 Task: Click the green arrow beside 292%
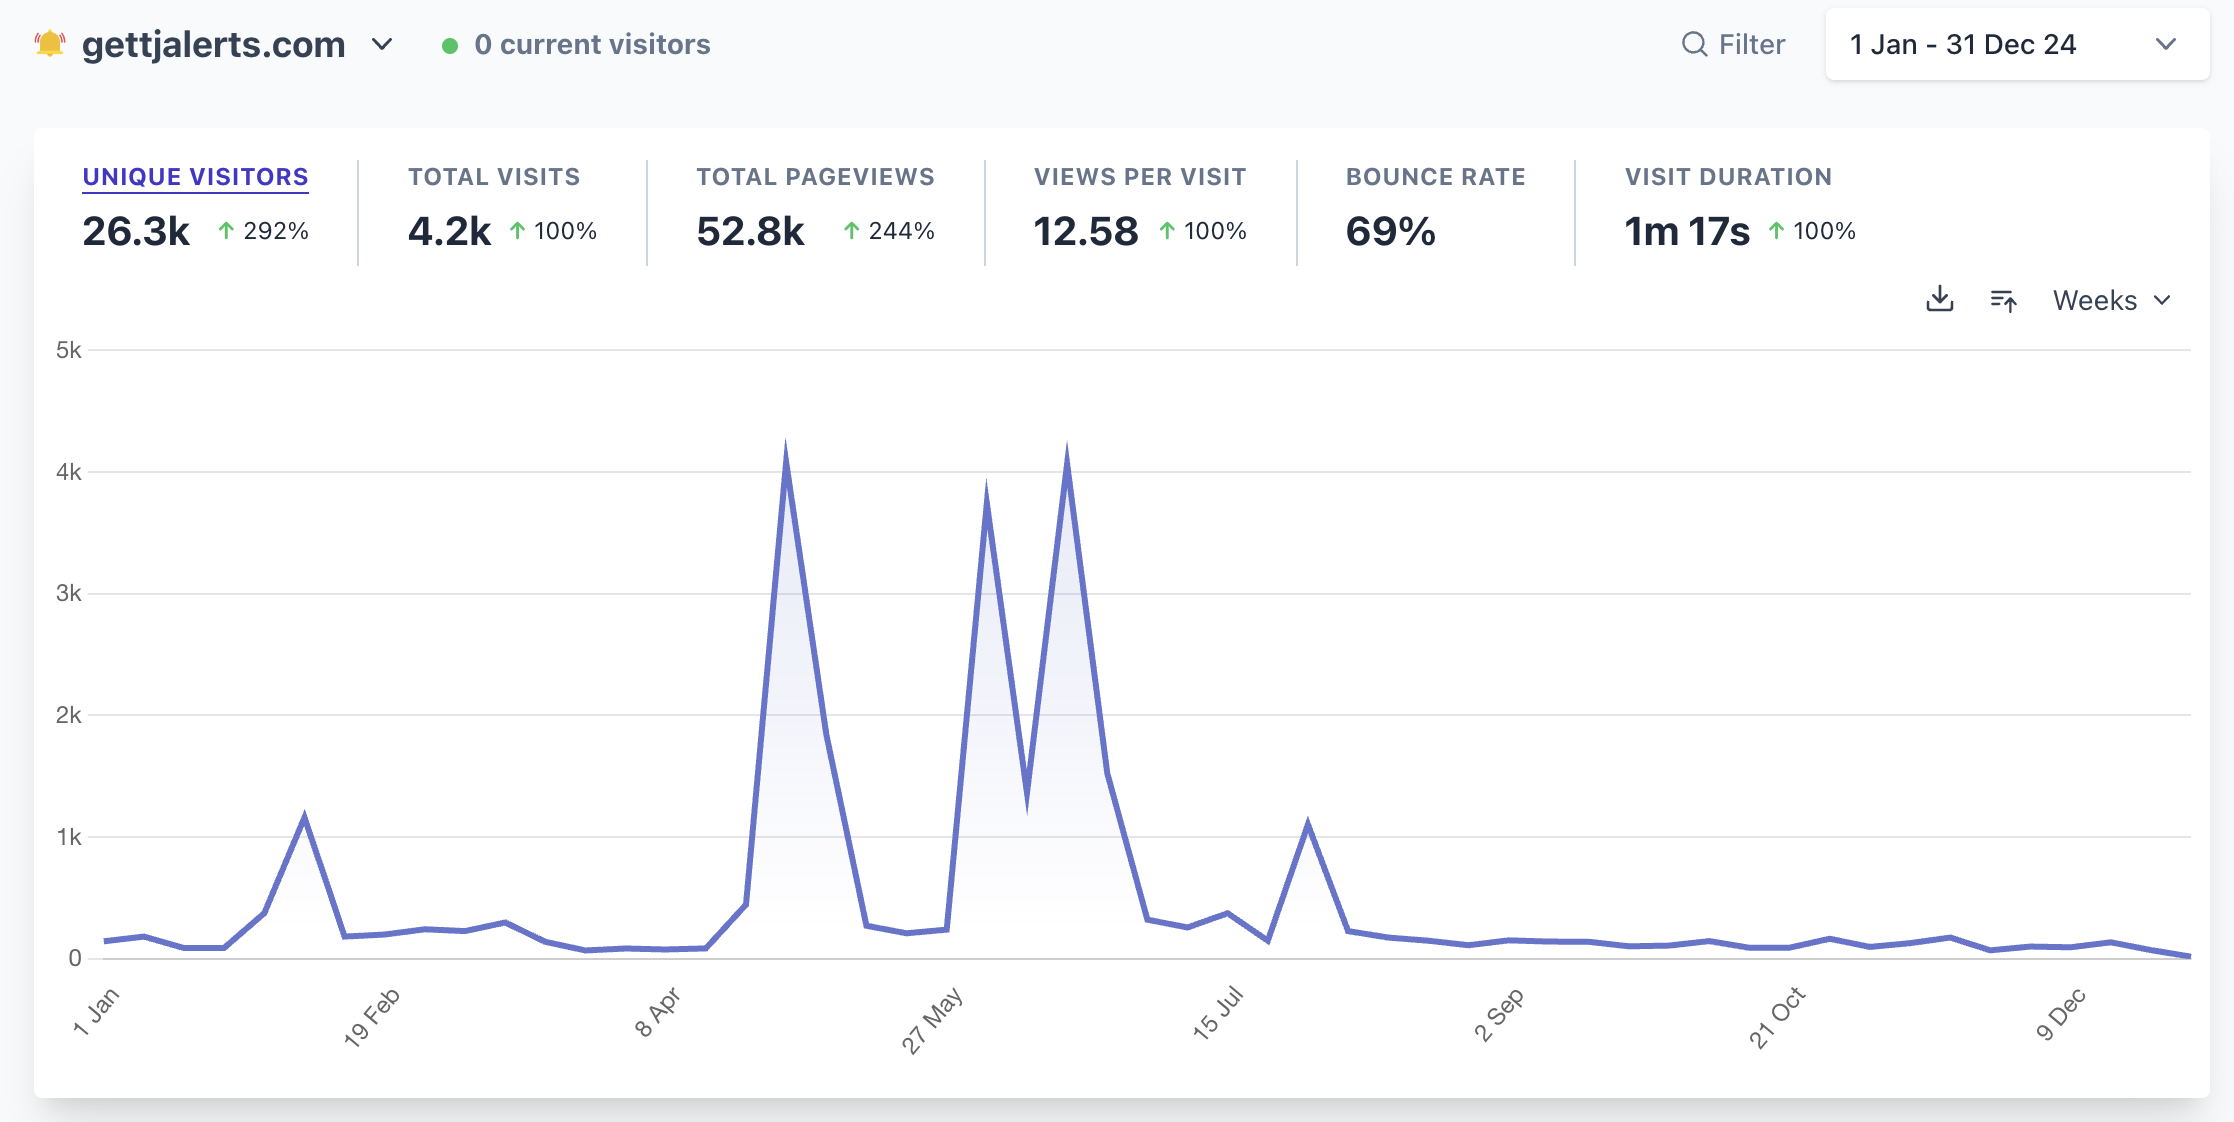click(x=226, y=231)
